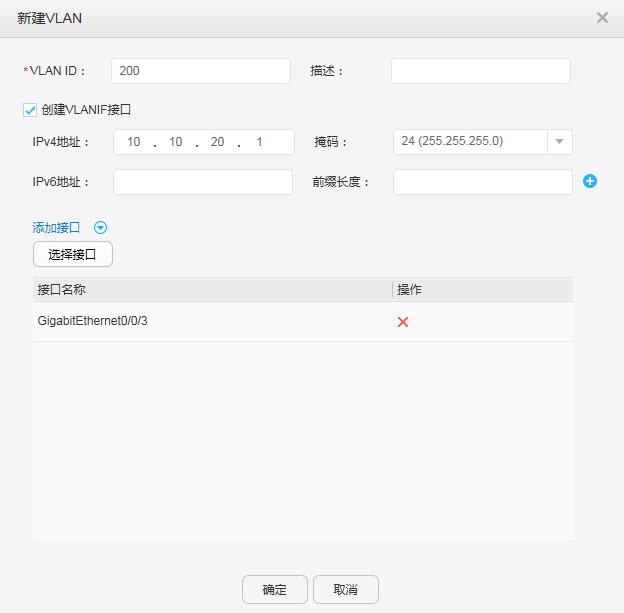Select the IPv4 octet 20

click(217, 142)
